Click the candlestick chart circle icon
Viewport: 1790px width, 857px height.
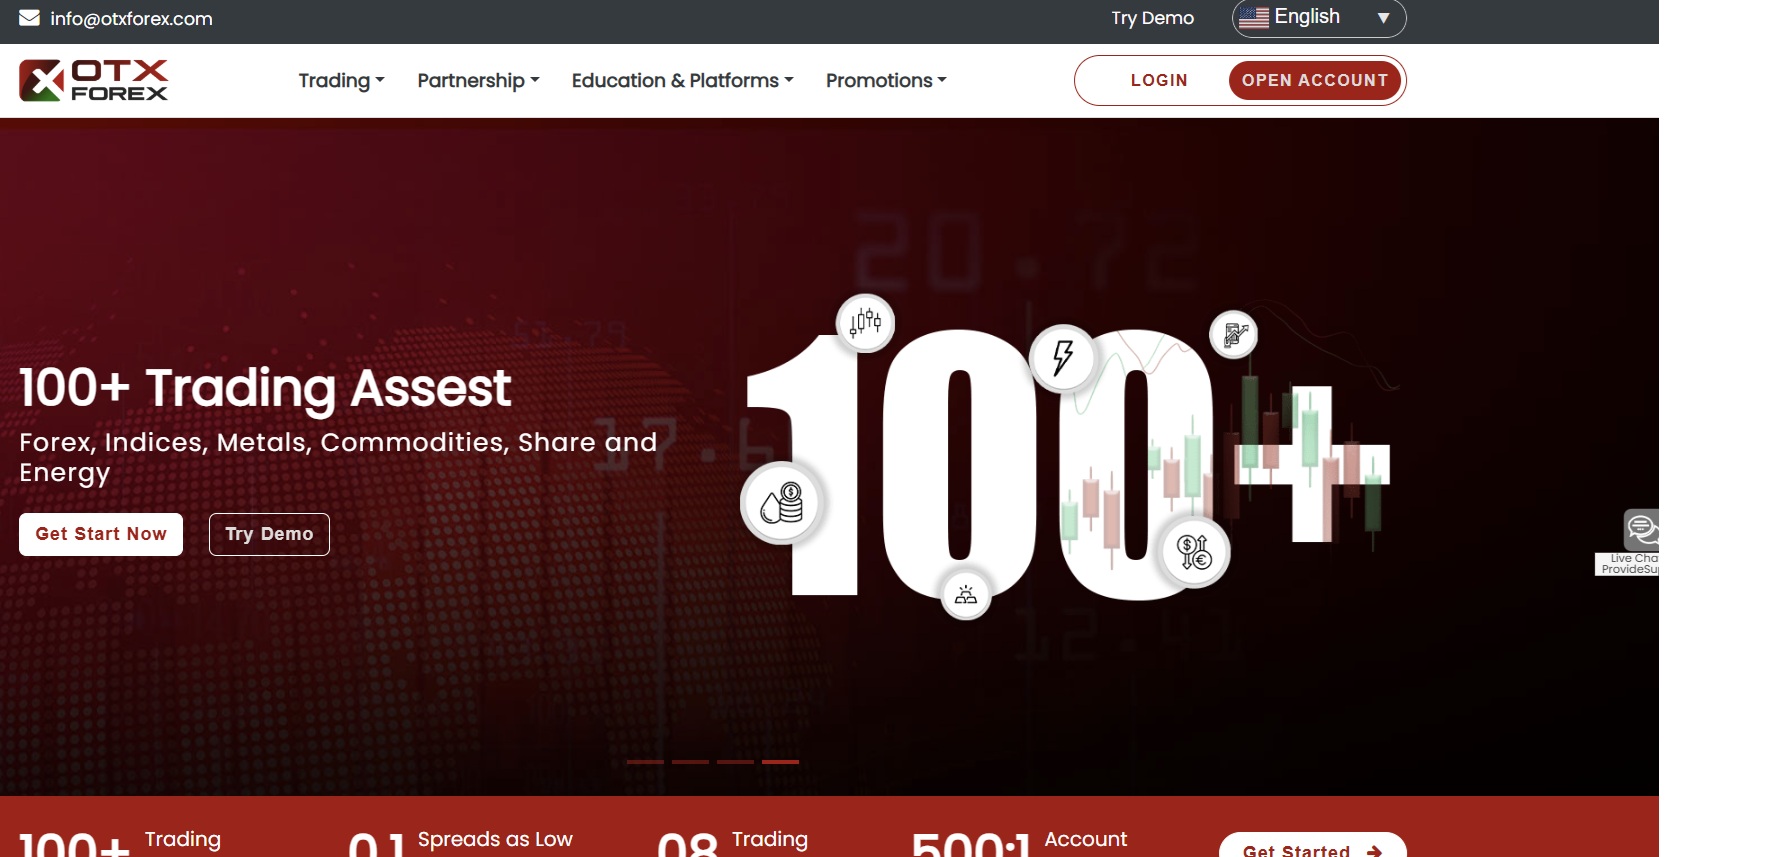(x=865, y=322)
